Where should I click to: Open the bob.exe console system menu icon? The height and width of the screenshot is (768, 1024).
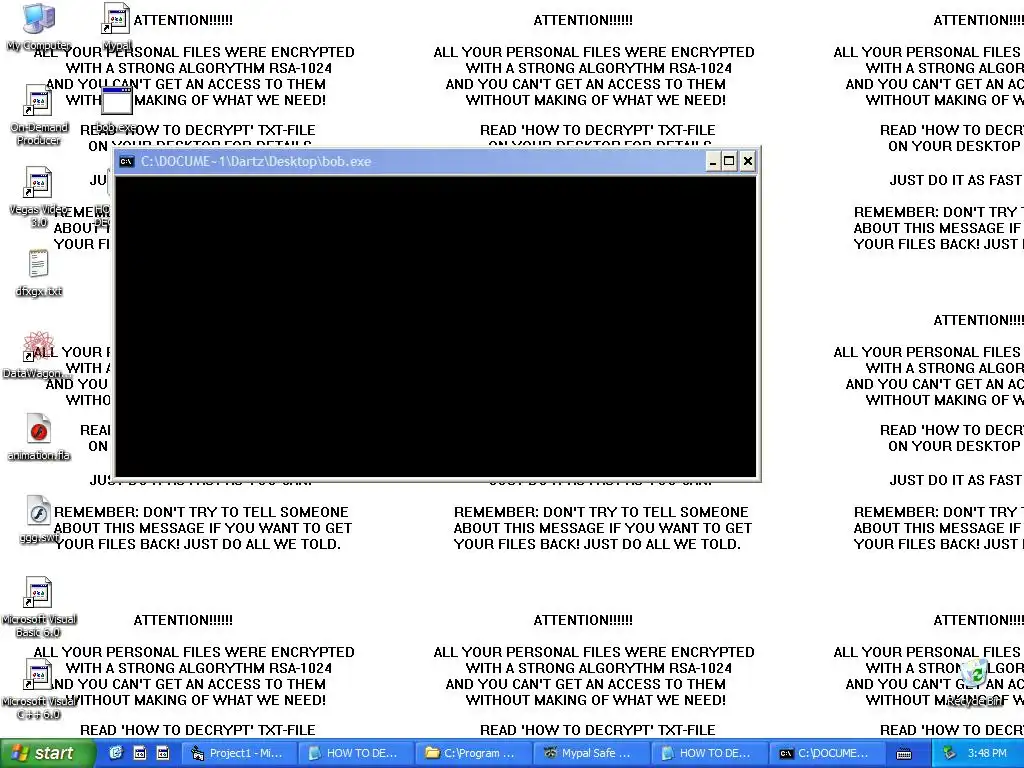pos(127,161)
